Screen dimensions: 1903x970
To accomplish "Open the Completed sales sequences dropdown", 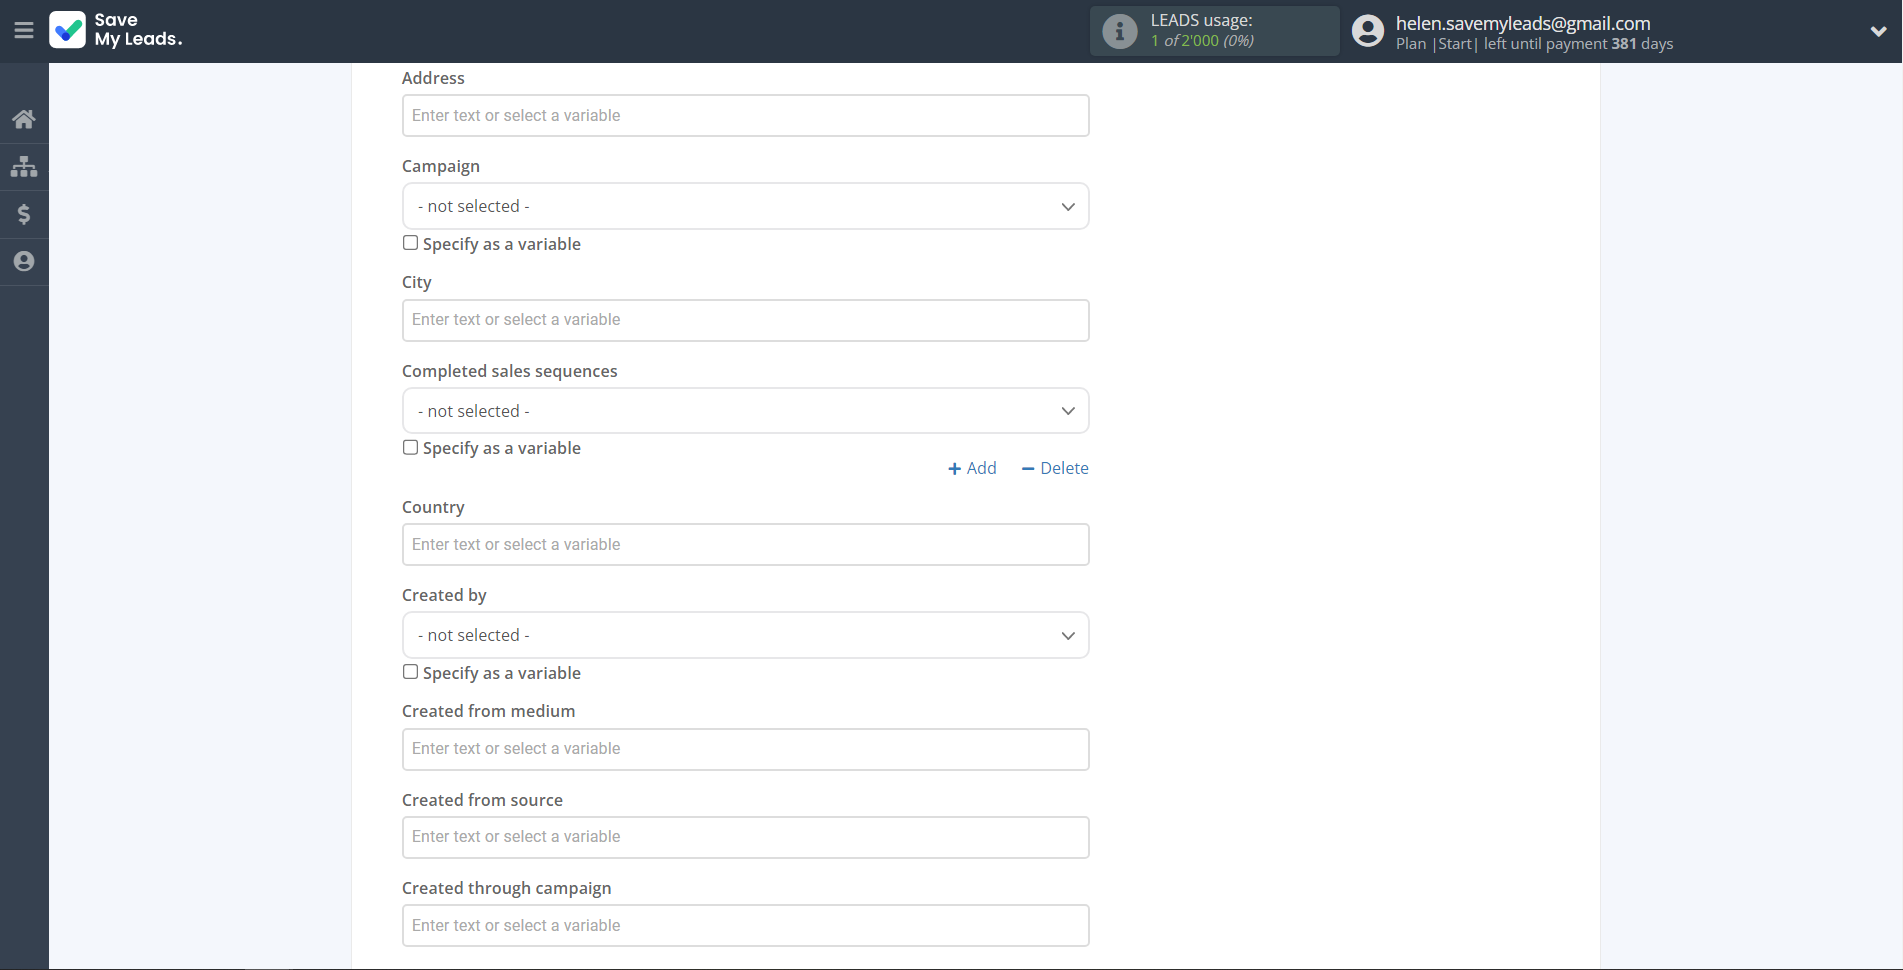I will click(745, 411).
